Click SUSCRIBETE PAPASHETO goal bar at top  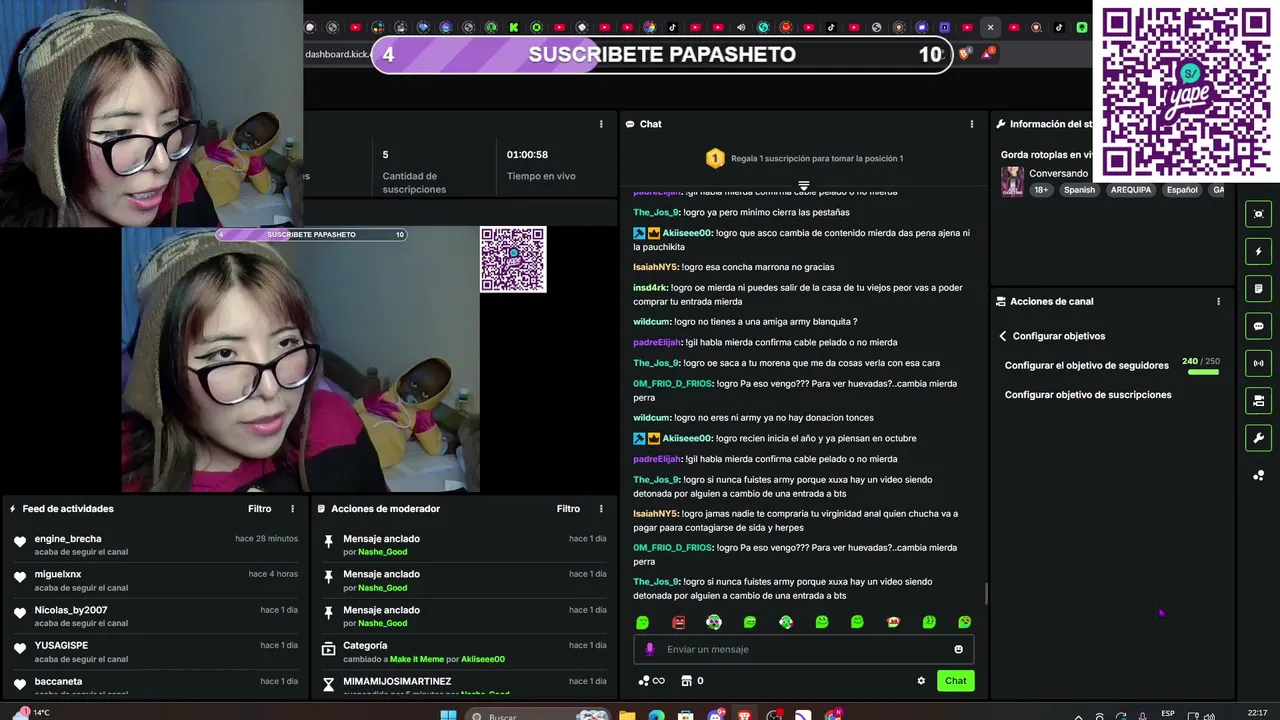click(661, 55)
